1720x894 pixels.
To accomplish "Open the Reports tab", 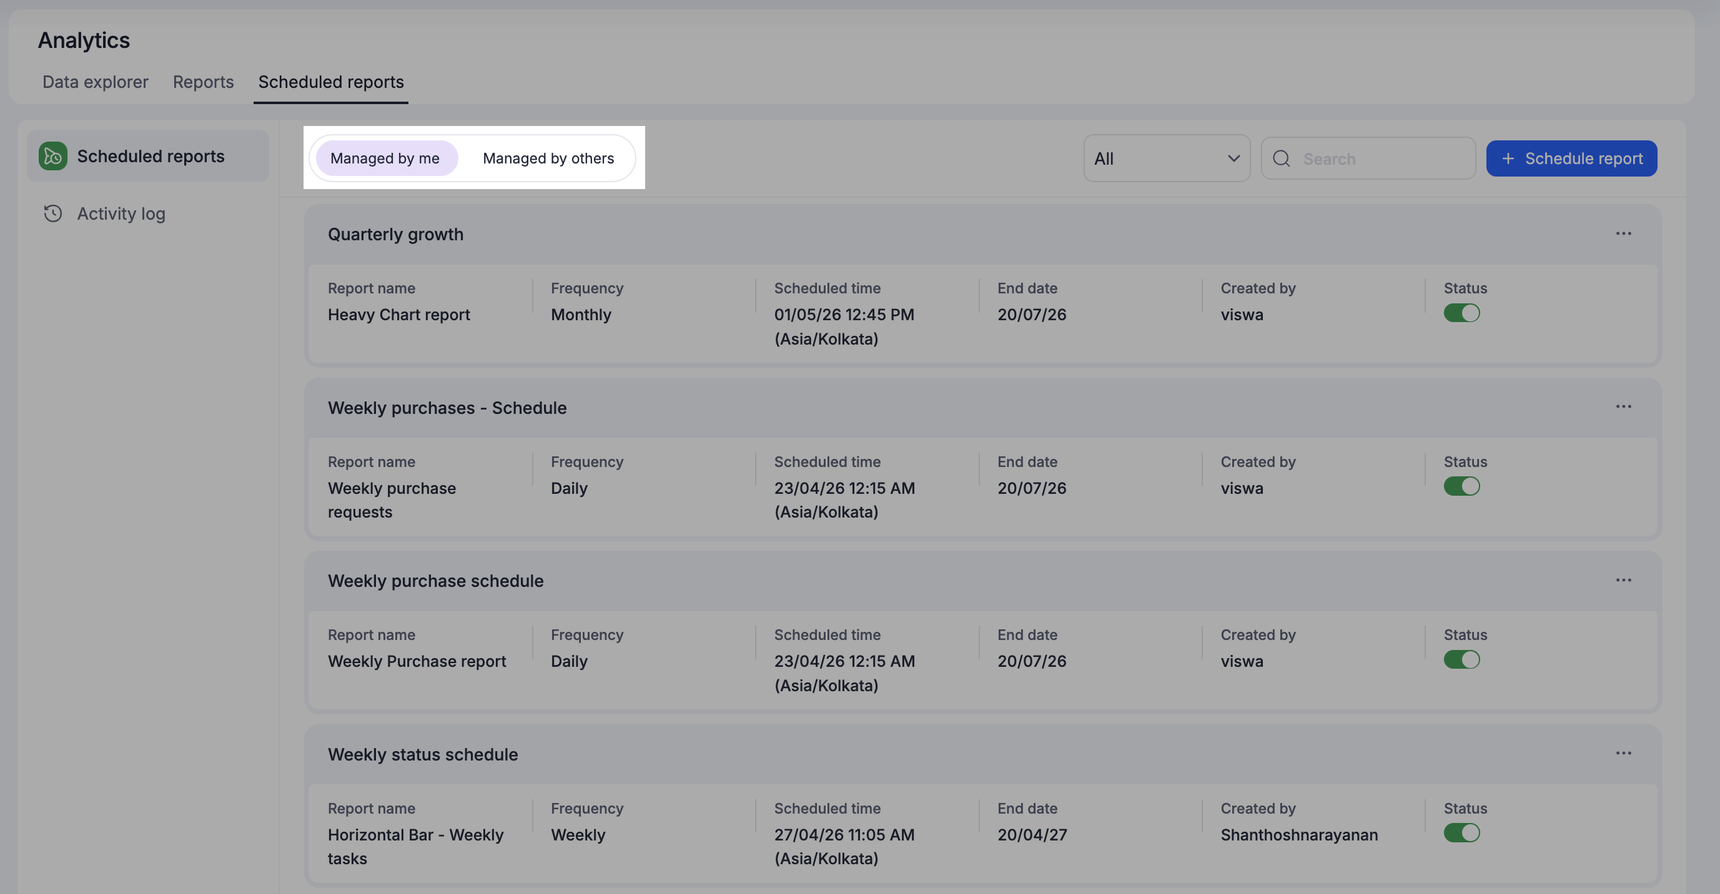I will click(x=203, y=82).
